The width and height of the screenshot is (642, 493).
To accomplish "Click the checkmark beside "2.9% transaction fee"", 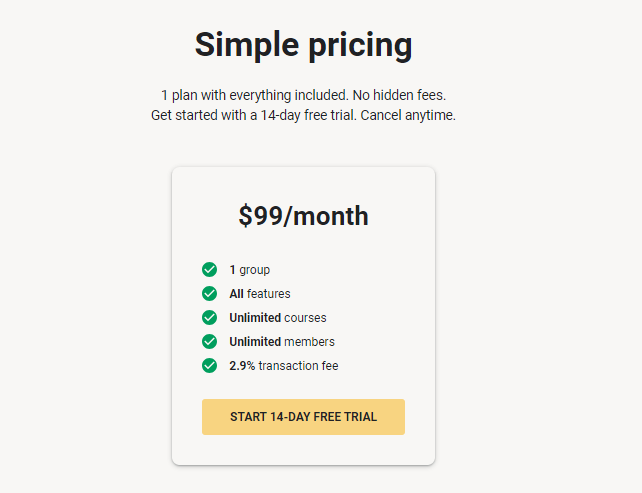I will point(209,366).
